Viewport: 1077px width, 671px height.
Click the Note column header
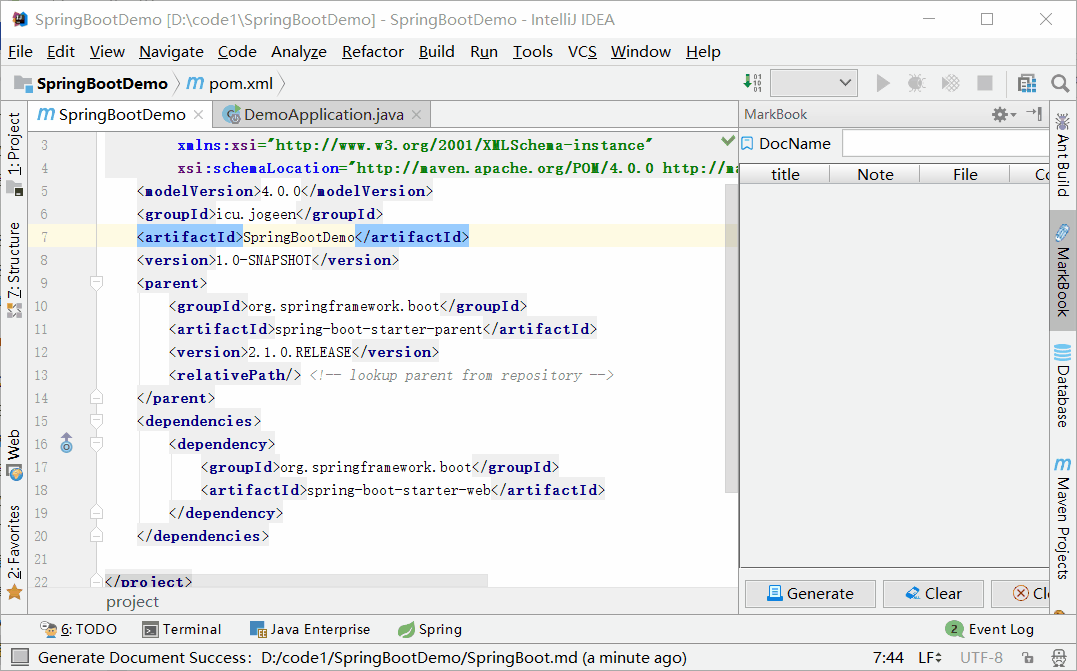pyautogui.click(x=875, y=174)
